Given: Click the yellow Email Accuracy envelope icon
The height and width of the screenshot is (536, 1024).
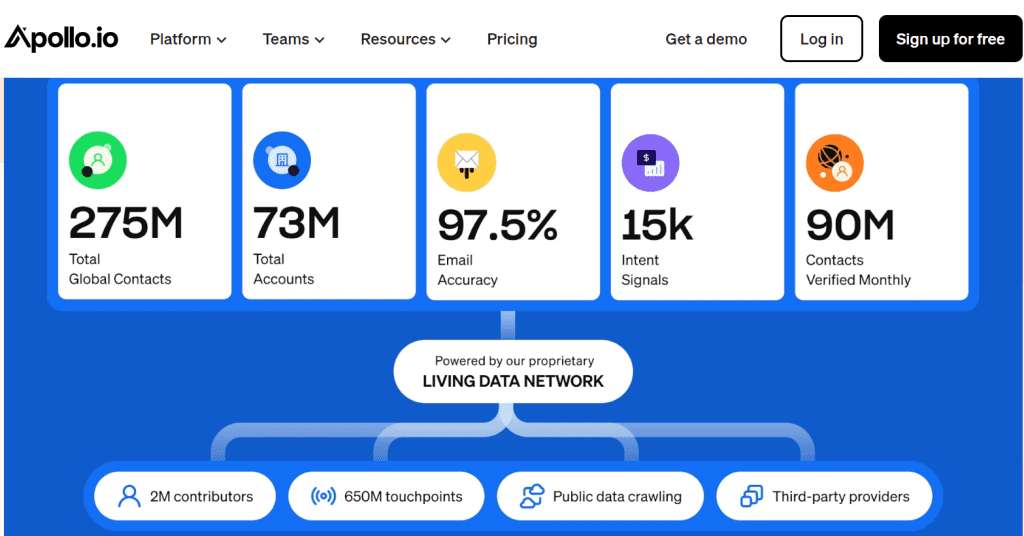Looking at the screenshot, I should pyautogui.click(x=466, y=162).
